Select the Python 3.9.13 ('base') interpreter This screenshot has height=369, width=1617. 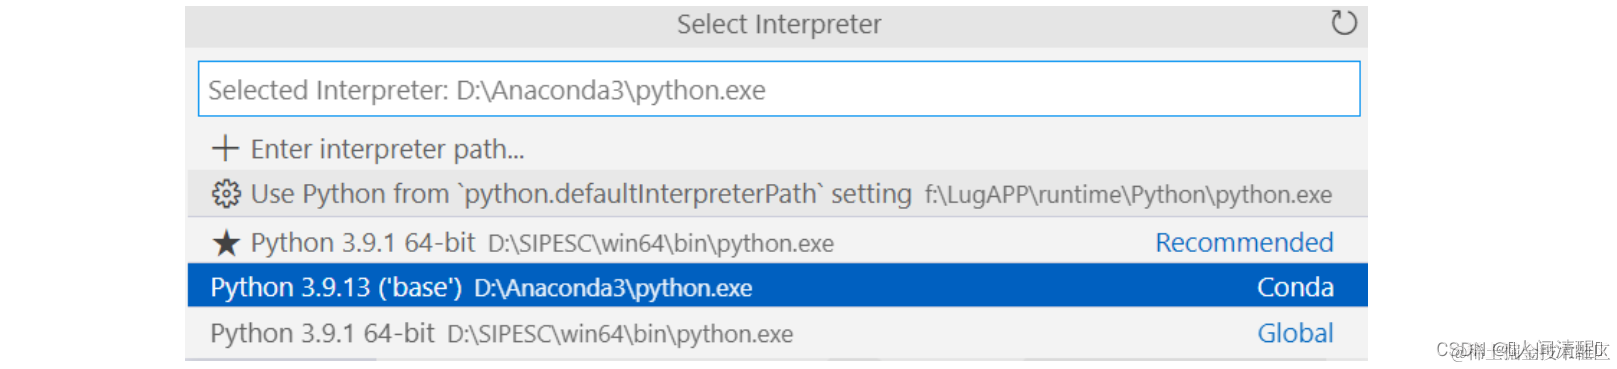776,286
